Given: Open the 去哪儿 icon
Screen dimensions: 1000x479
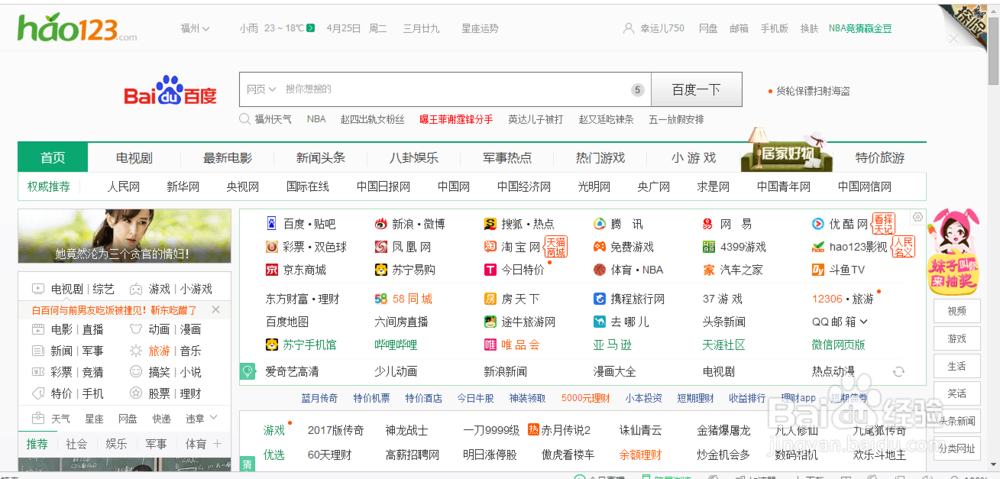Looking at the screenshot, I should click(599, 321).
